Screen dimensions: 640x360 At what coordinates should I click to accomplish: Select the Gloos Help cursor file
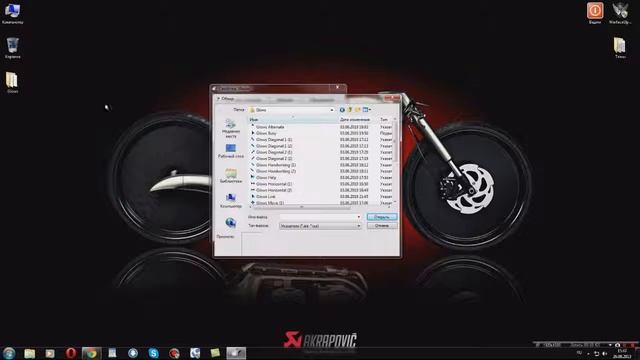tap(266, 178)
